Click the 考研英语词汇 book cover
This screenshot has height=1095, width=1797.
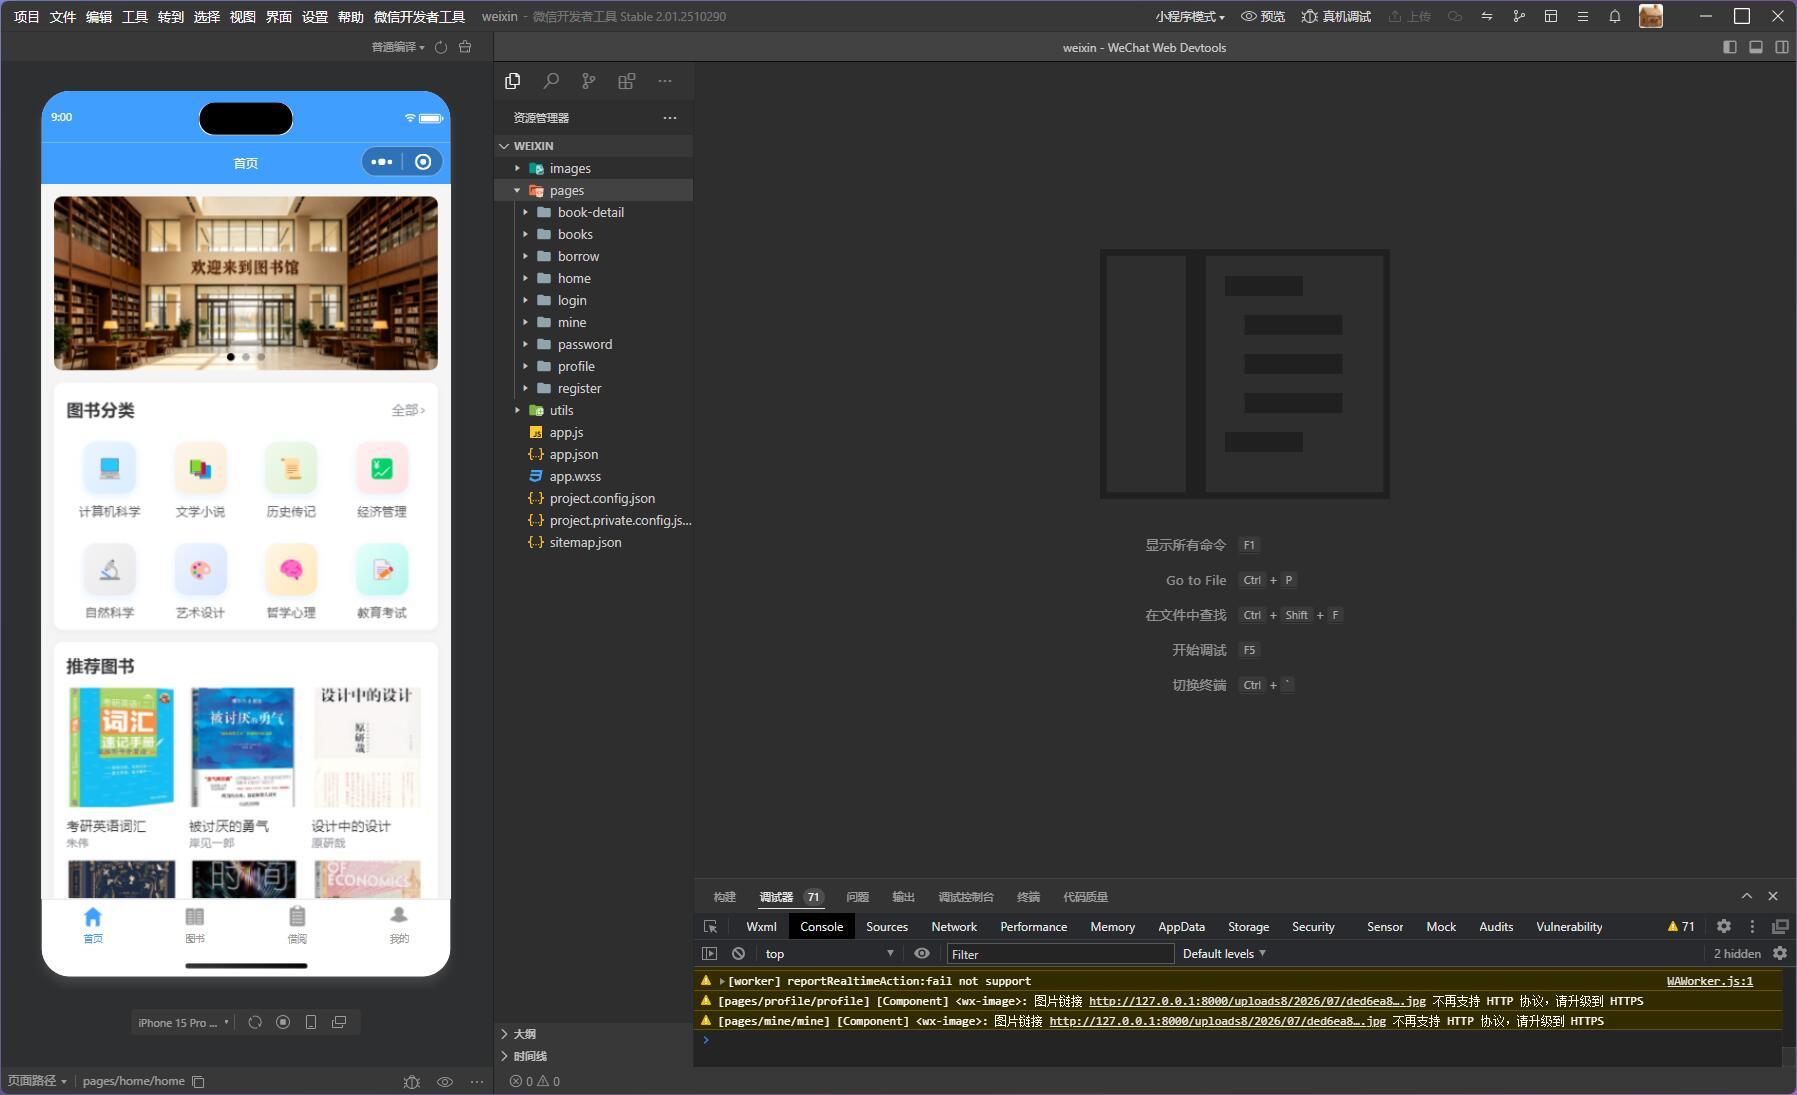121,747
